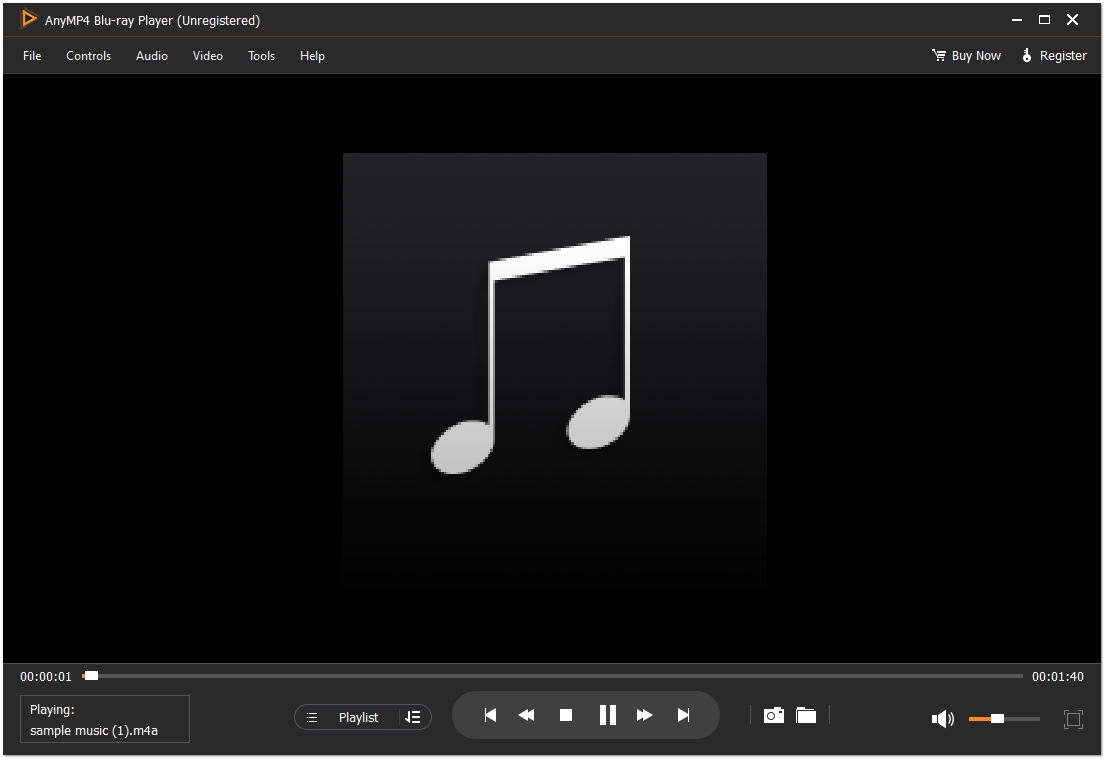Change the playlist play order mode
1105x759 pixels.
pyautogui.click(x=413, y=717)
